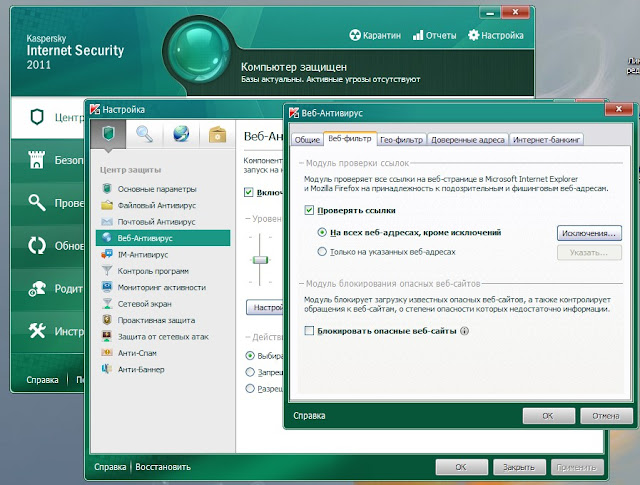Viewport: 640px width, 485px height.
Task: Click Центр защиты heading in settings list
Action: pos(131,170)
